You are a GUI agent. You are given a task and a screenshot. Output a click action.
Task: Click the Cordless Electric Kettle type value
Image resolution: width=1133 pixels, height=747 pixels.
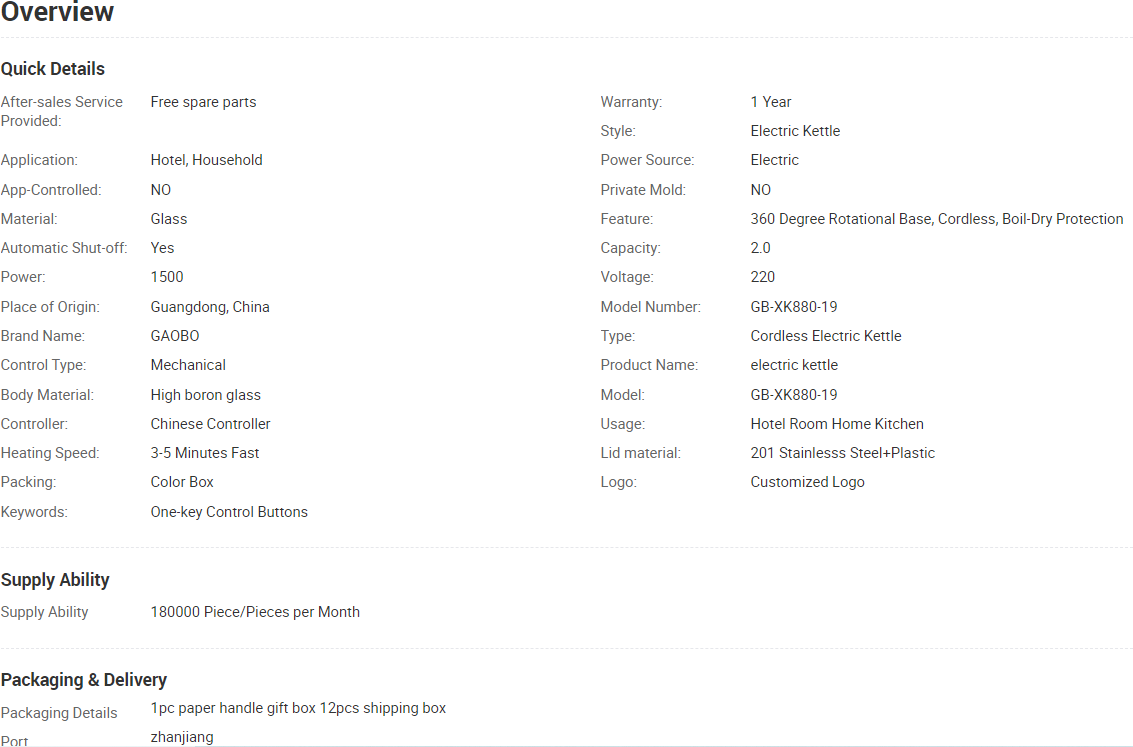tap(826, 336)
